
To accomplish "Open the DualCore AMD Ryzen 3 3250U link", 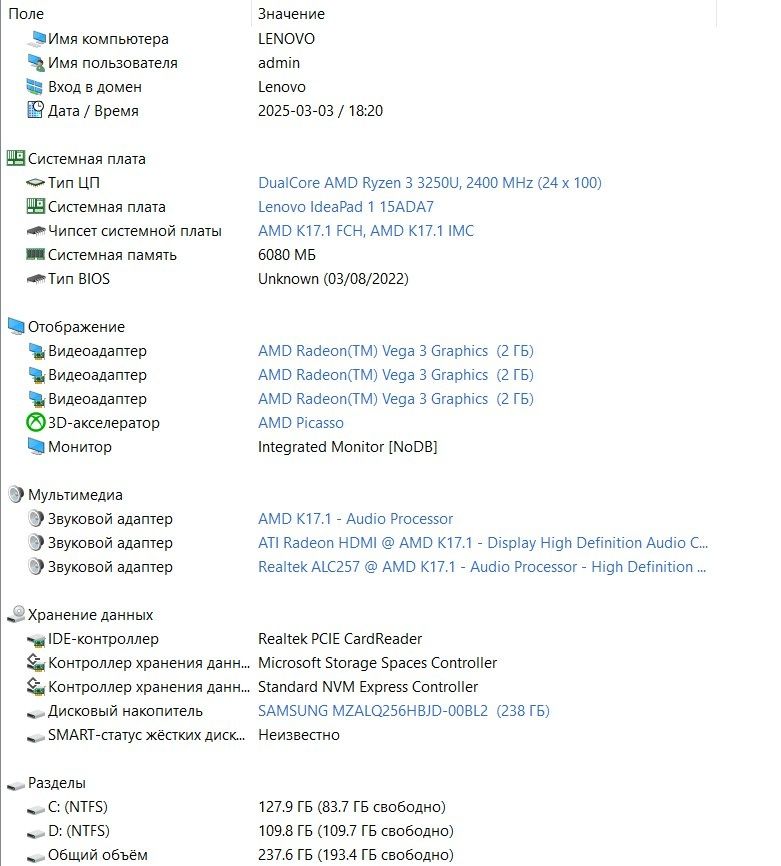I will [x=430, y=183].
